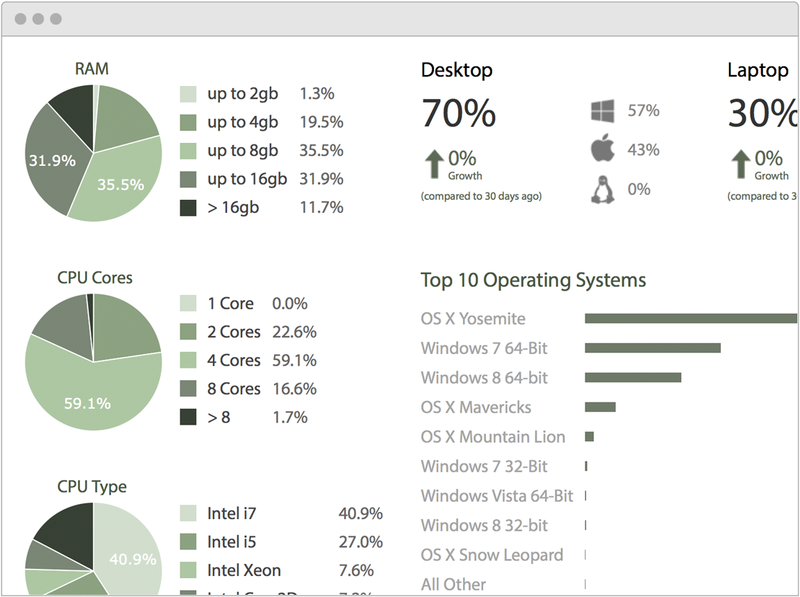The image size is (800, 597).
Task: Click the 'Intel i7' legend label
Action: 232,514
